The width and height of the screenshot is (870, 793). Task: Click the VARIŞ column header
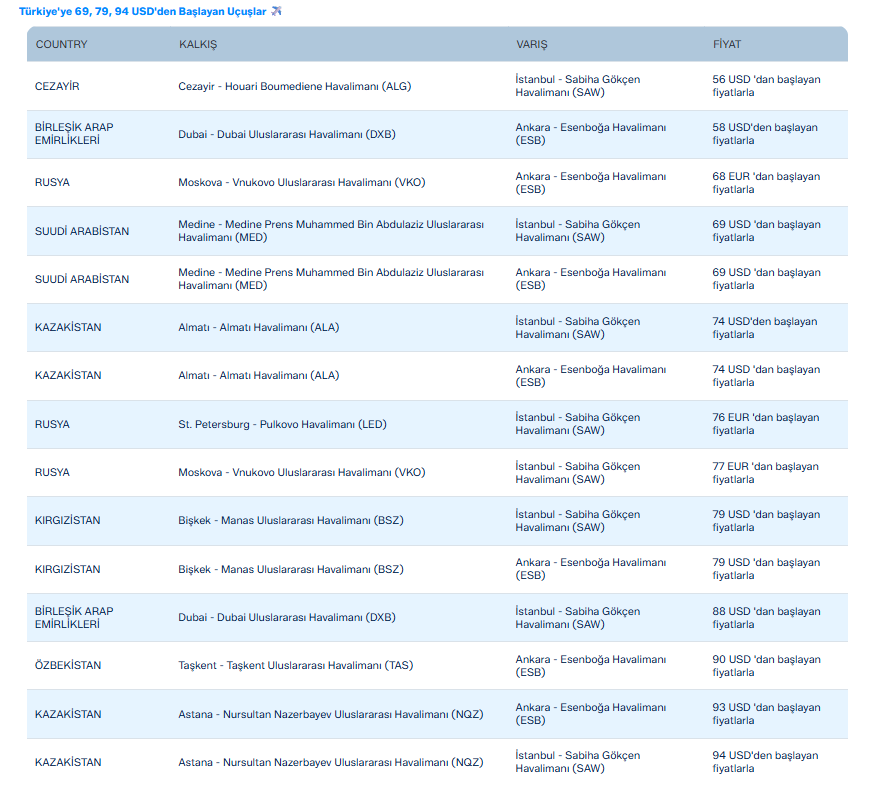point(532,44)
